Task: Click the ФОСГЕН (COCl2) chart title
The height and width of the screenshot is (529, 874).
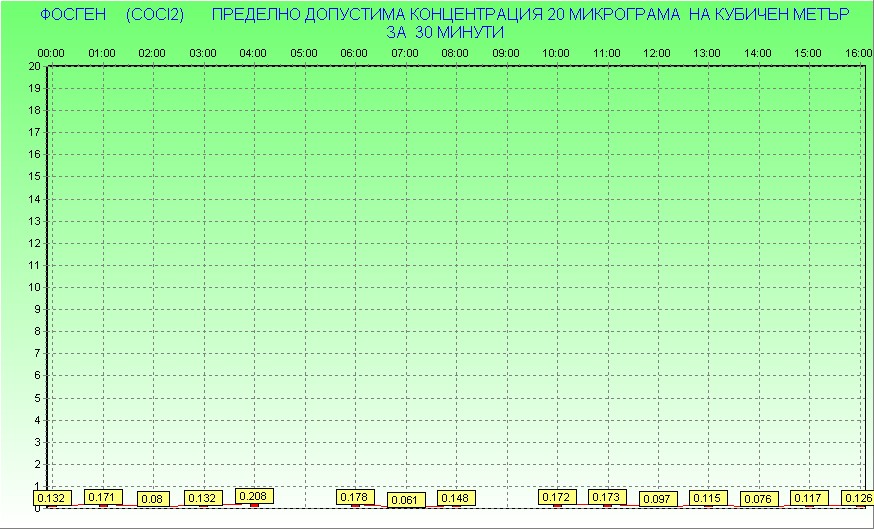Action: pos(112,16)
